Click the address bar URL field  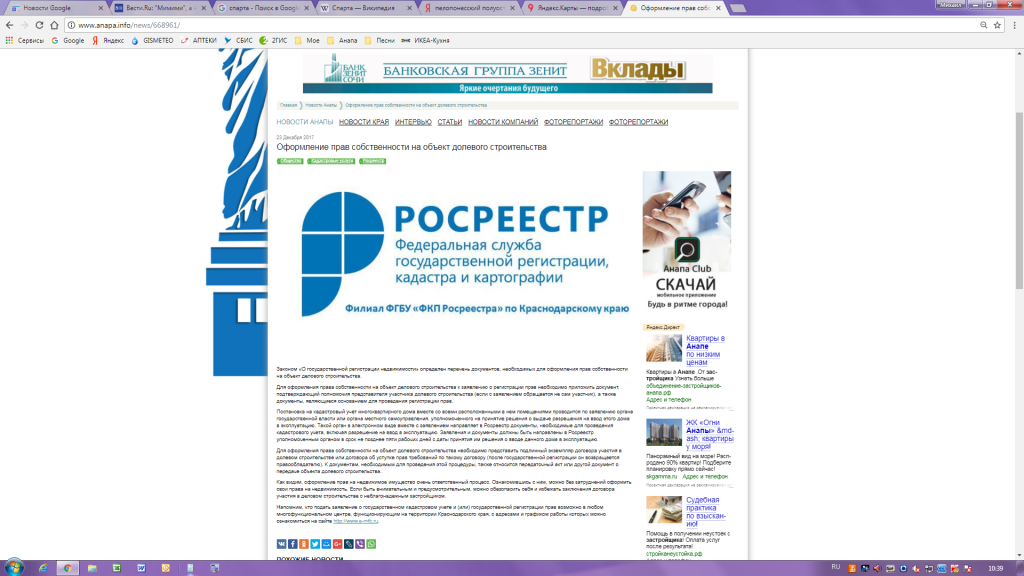tap(522, 25)
